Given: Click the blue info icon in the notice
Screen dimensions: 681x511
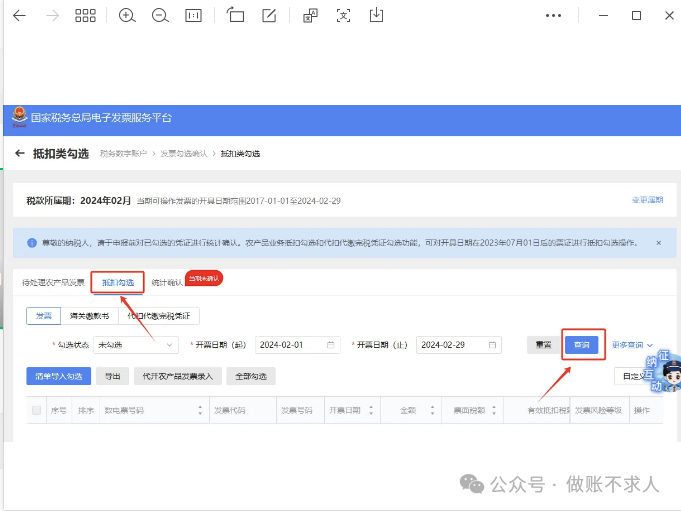Looking at the screenshot, I should click(32, 243).
